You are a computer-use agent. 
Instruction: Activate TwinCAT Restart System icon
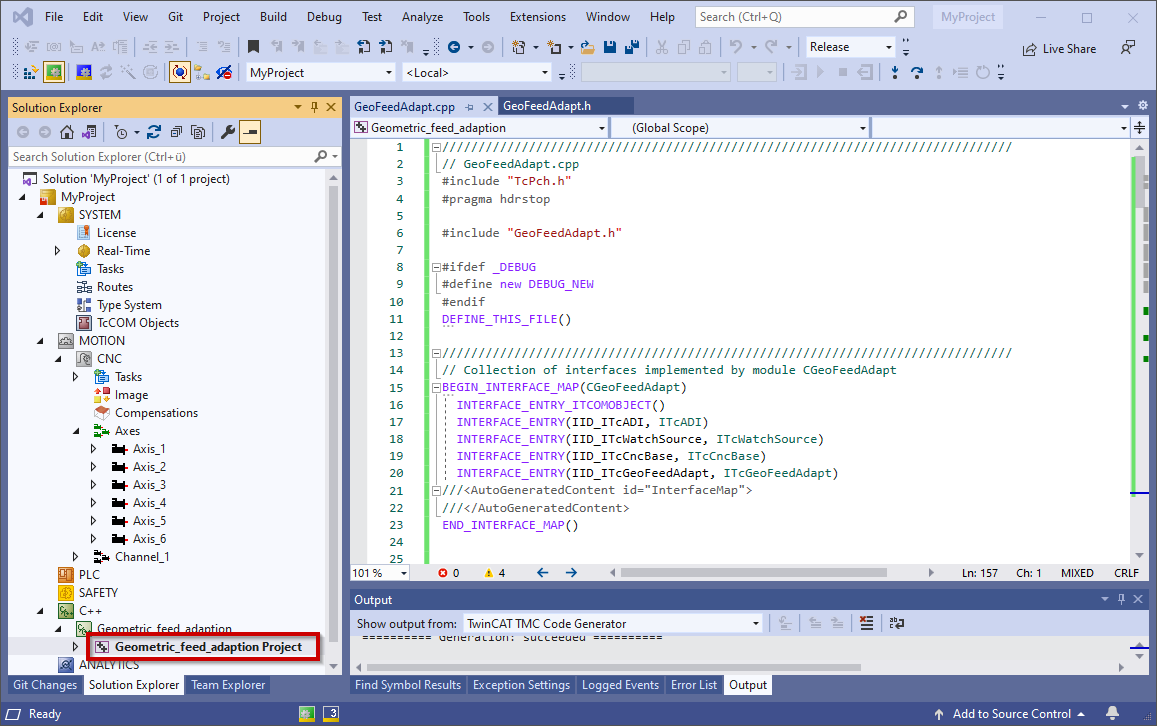(x=53, y=72)
